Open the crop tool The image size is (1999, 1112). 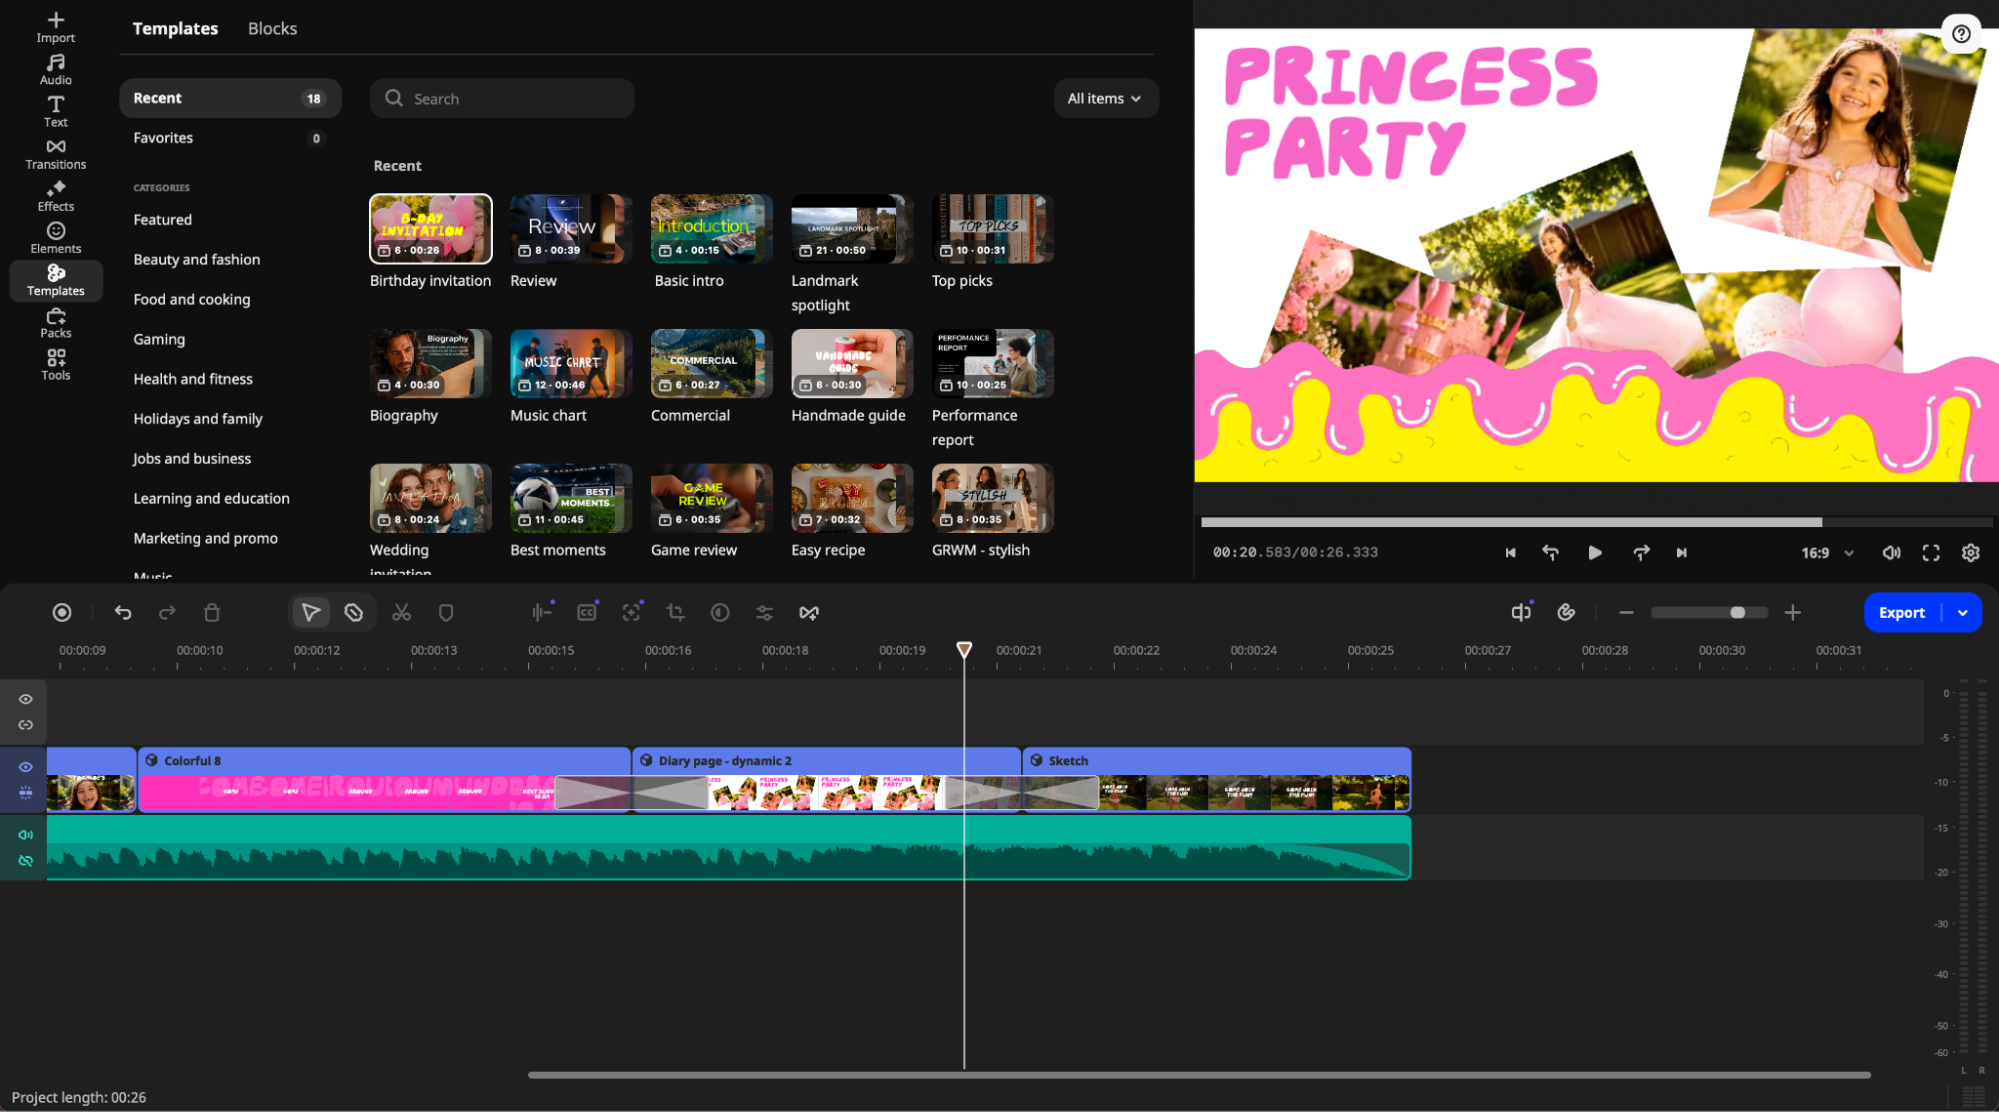(676, 612)
